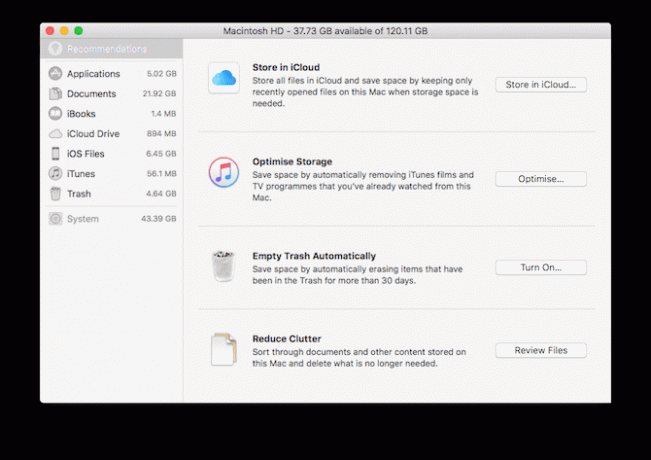This screenshot has height=460, width=651.
Task: Select System label in sidebar
Action: pos(83,218)
